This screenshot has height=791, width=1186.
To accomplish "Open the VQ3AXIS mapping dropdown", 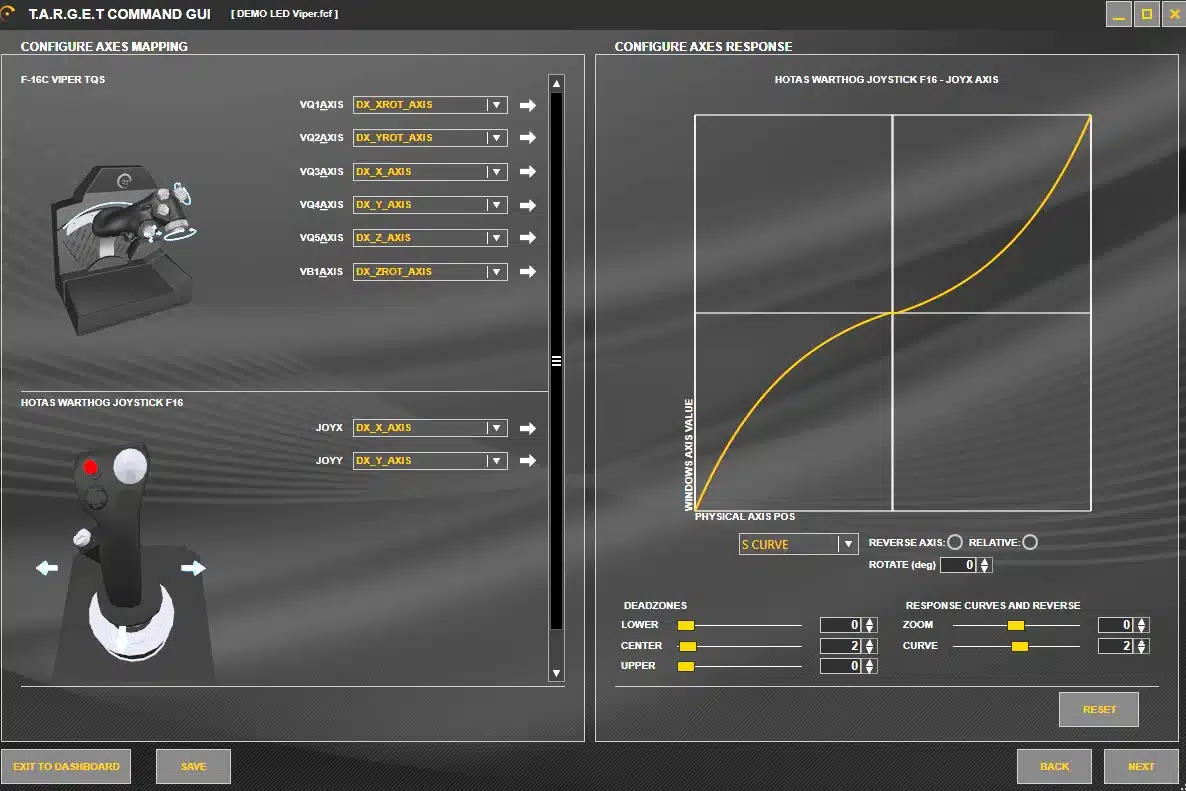I will [430, 172].
